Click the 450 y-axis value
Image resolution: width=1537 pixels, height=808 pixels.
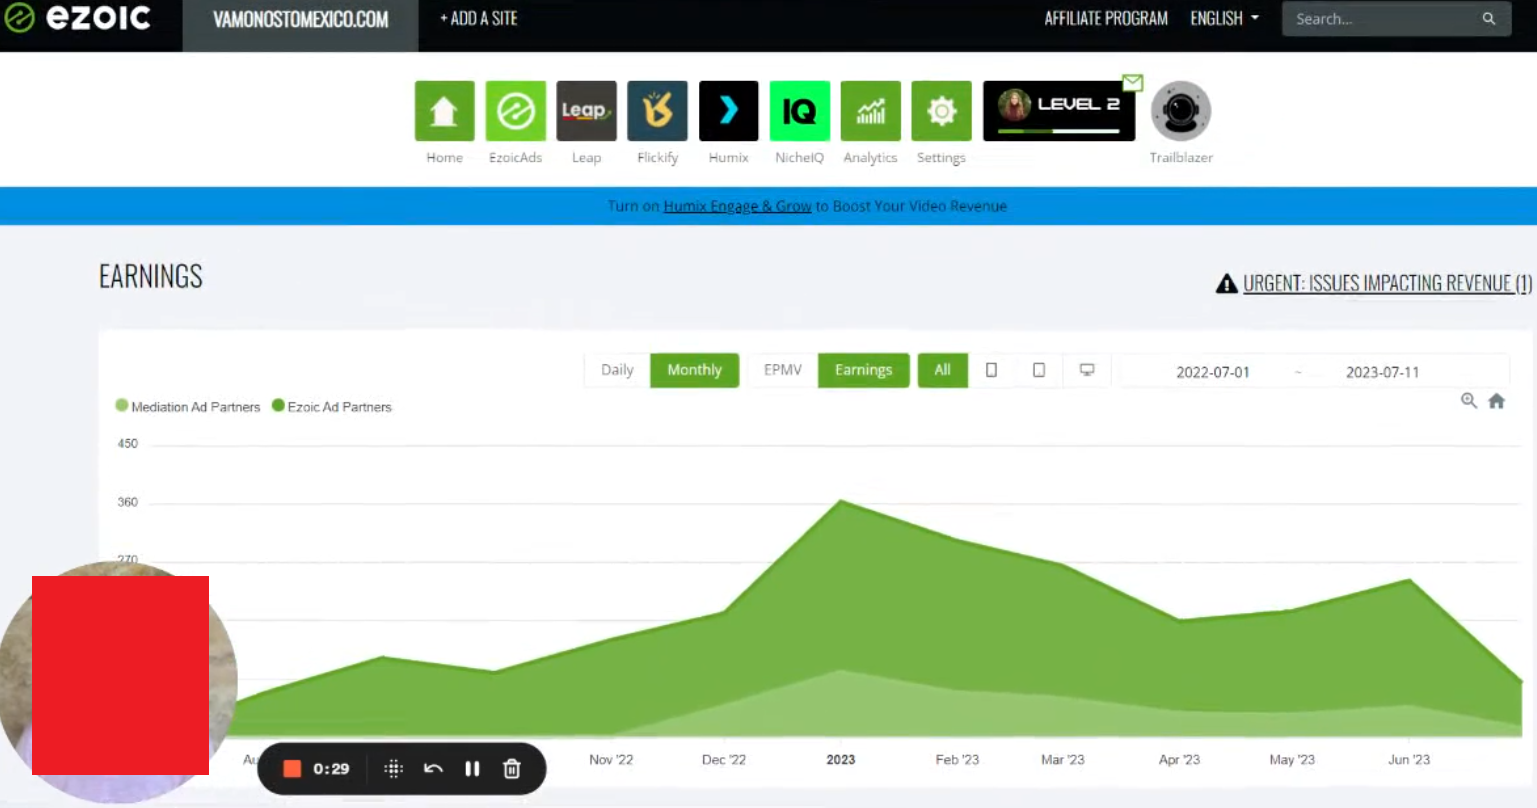point(128,443)
